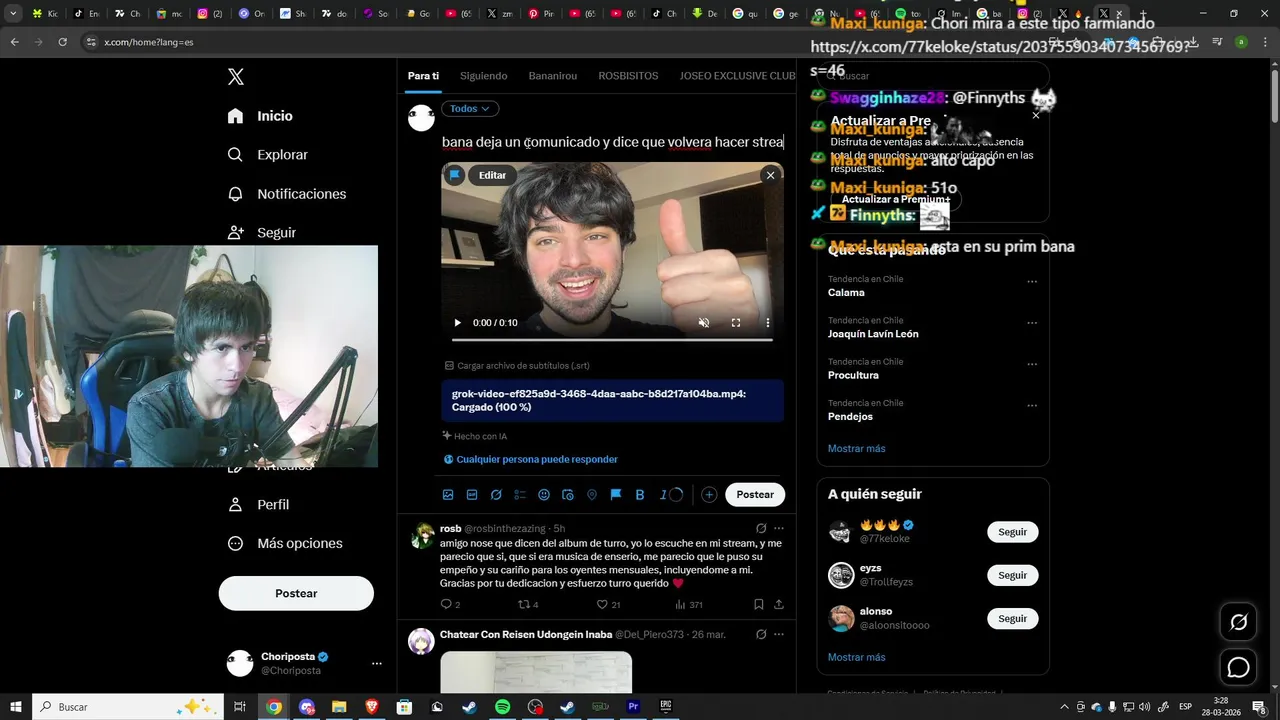
Task: Click Editar on the attached video
Action: pyautogui.click(x=492, y=175)
